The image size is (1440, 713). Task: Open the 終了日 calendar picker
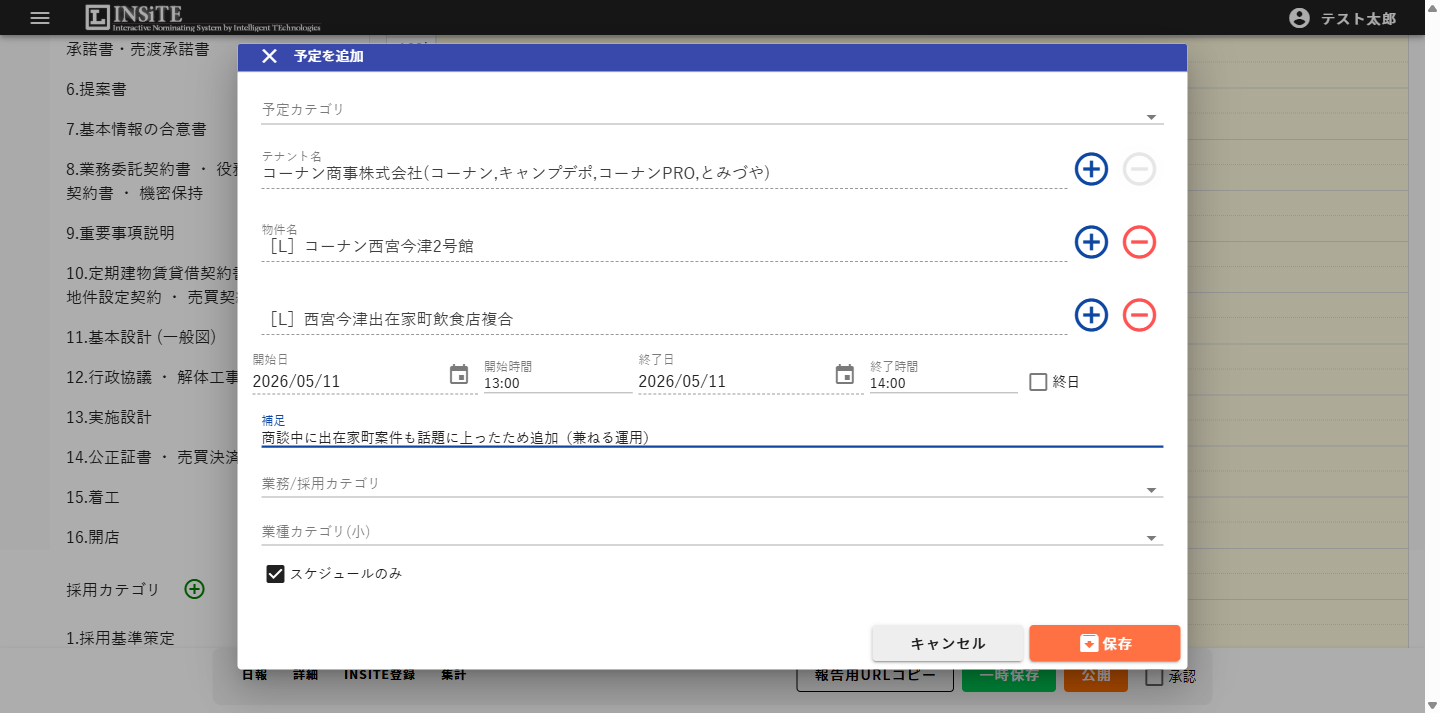coord(845,375)
